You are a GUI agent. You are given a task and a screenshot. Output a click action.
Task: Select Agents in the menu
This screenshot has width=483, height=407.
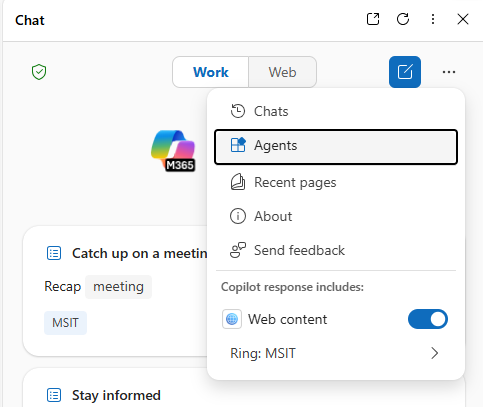point(336,147)
